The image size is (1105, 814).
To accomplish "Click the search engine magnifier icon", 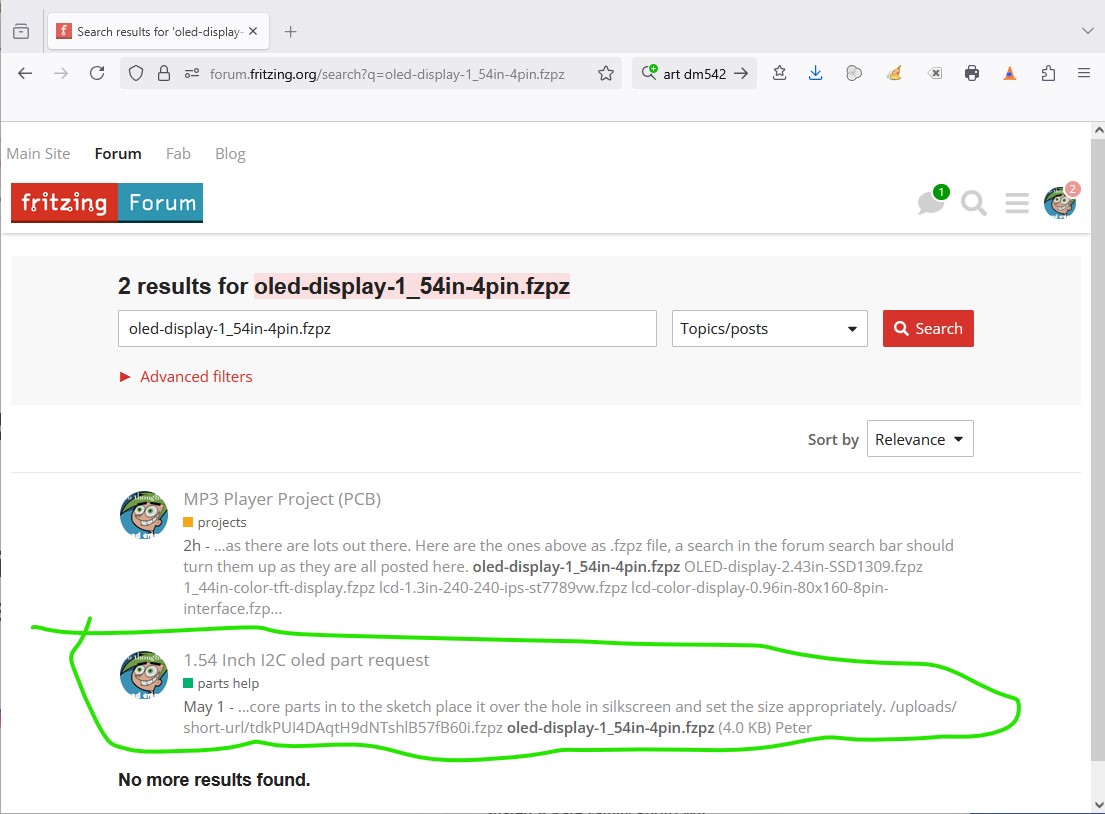I will click(x=649, y=73).
